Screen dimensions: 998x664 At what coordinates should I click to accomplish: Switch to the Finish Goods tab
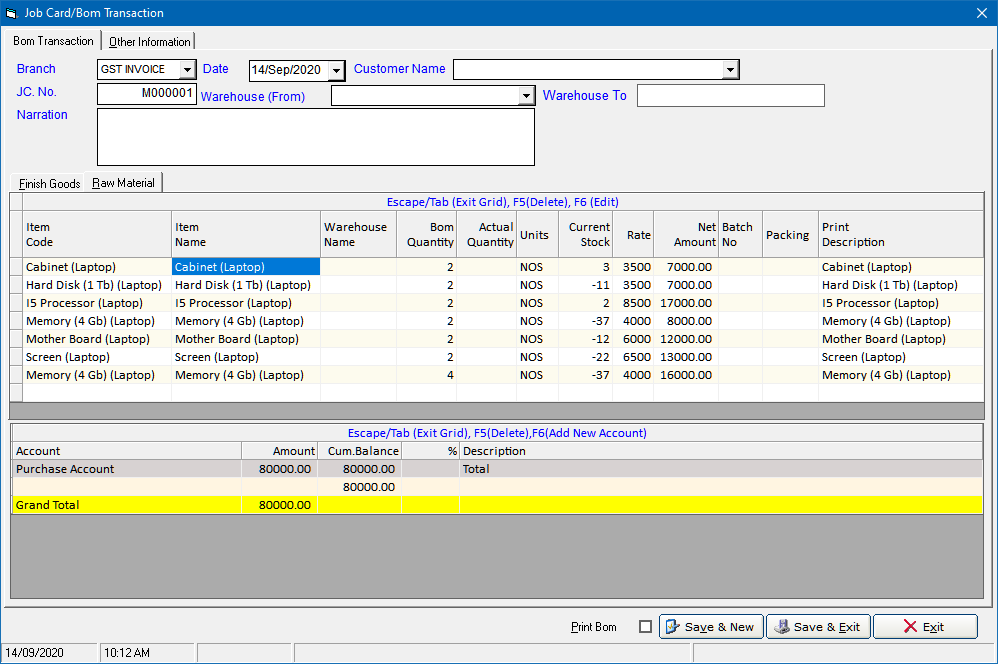(49, 184)
